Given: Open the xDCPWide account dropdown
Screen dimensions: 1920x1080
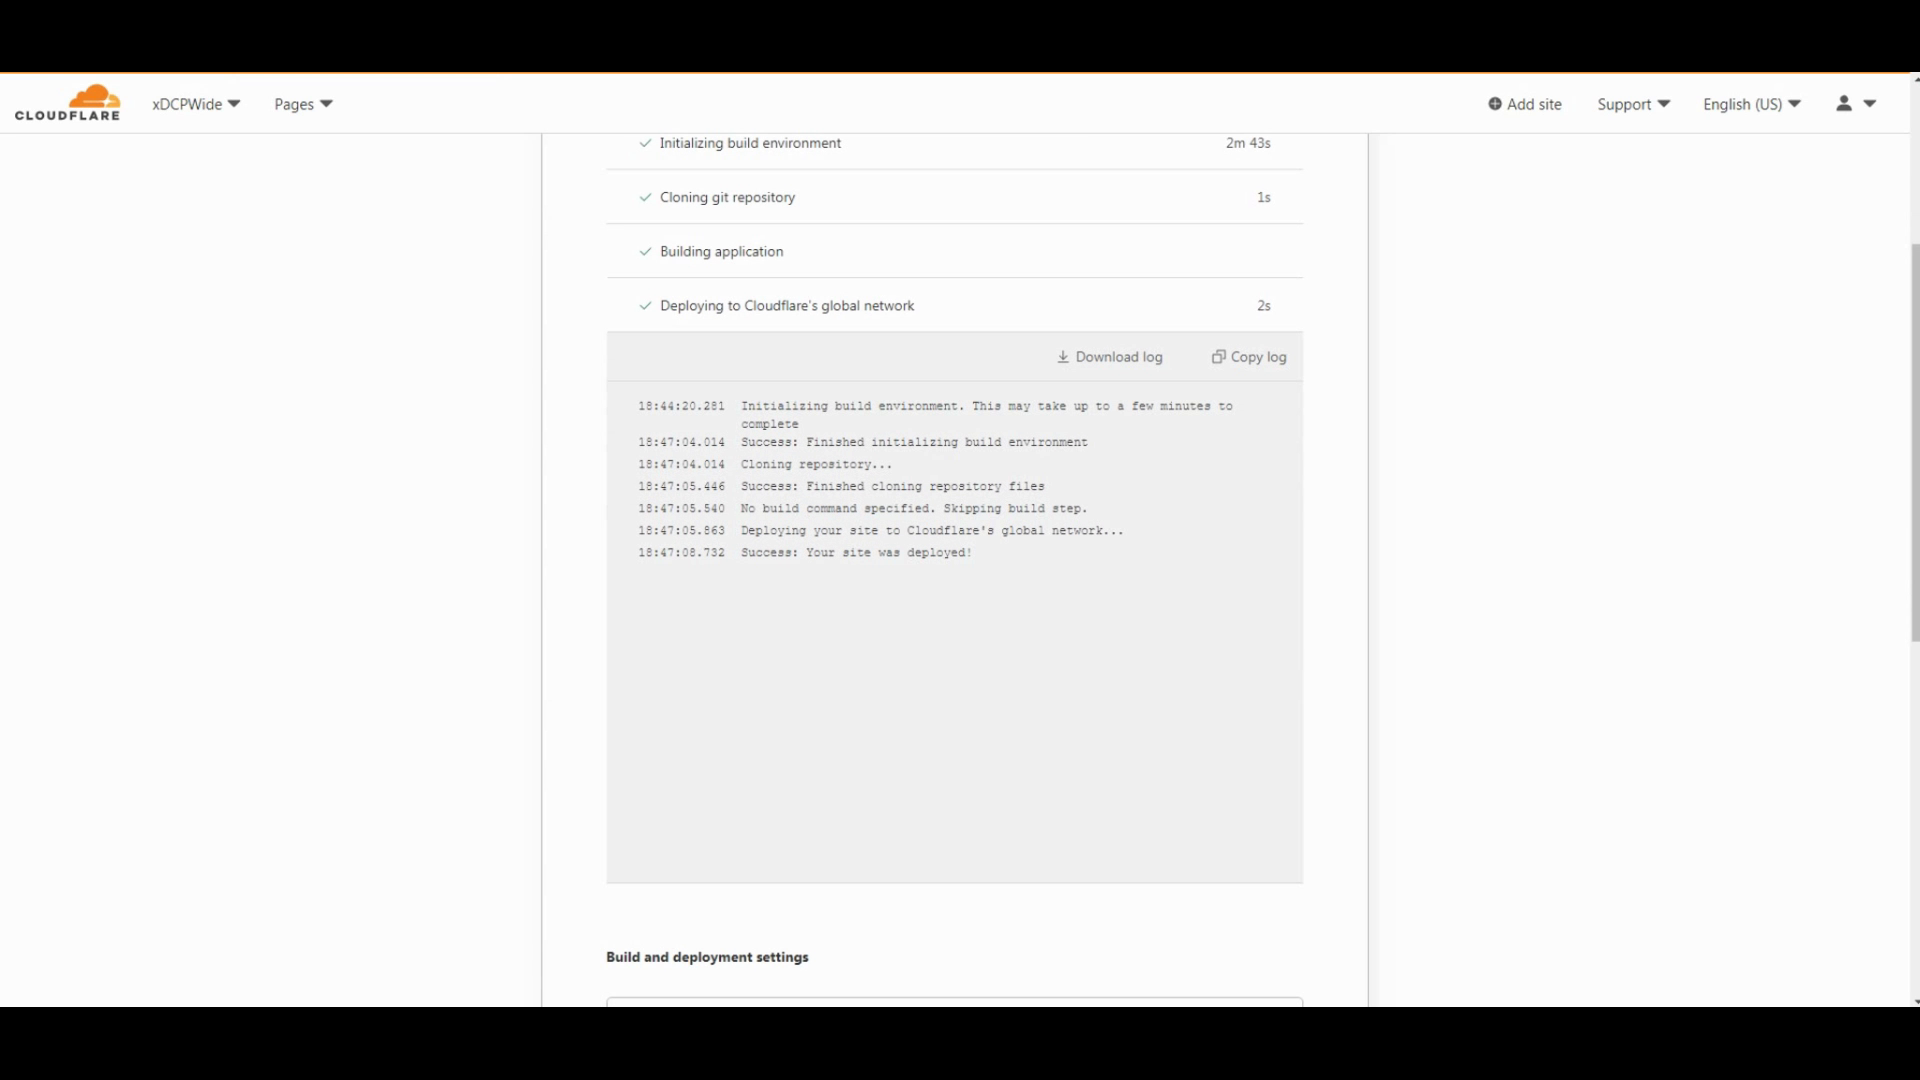Looking at the screenshot, I should tap(196, 104).
